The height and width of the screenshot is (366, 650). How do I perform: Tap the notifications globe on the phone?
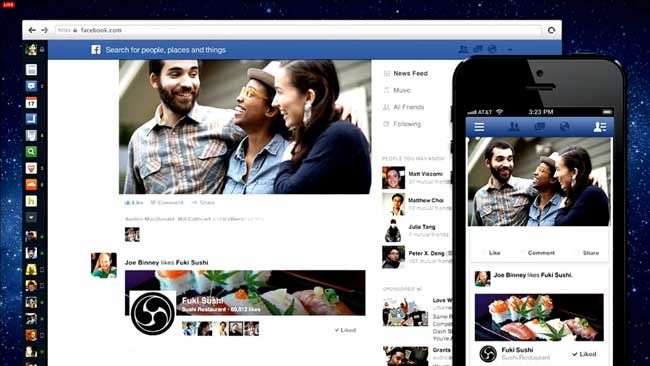click(565, 127)
